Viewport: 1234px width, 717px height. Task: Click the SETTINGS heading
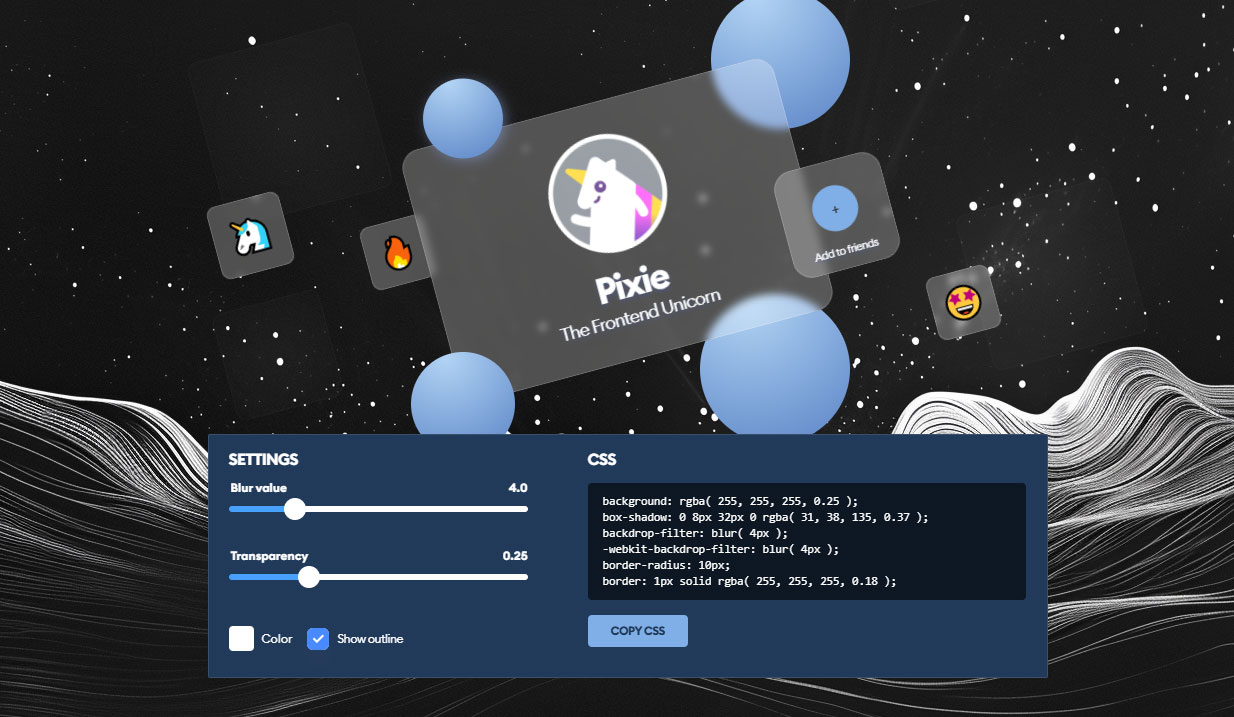tap(263, 460)
